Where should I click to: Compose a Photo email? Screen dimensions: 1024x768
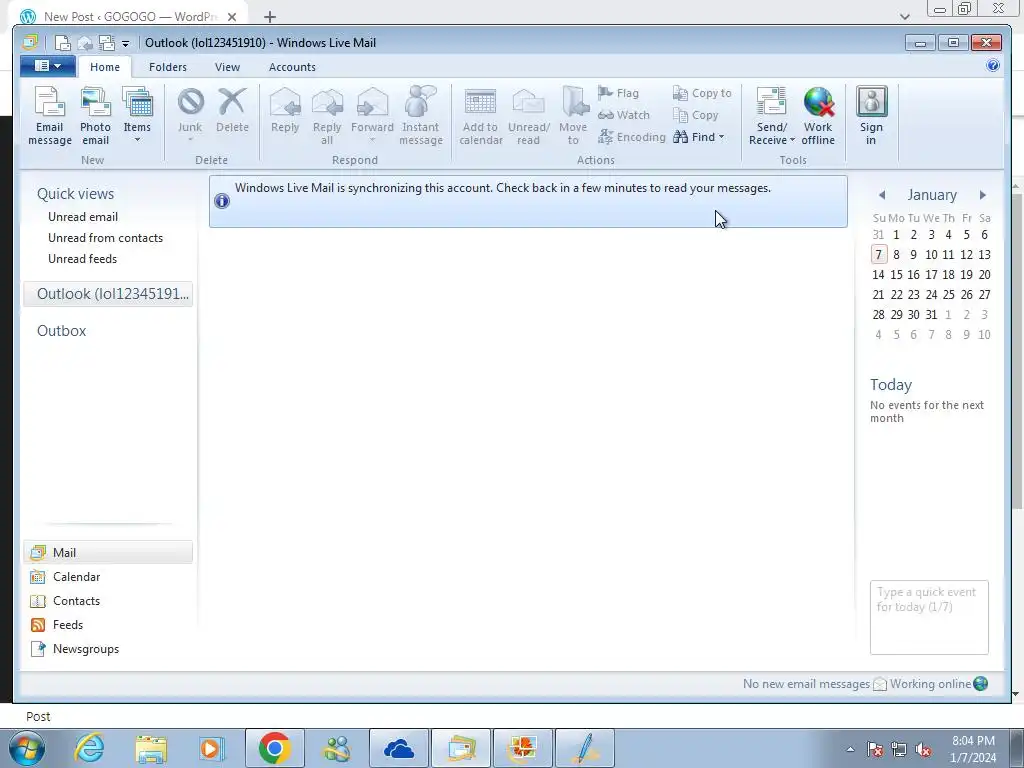[95, 116]
